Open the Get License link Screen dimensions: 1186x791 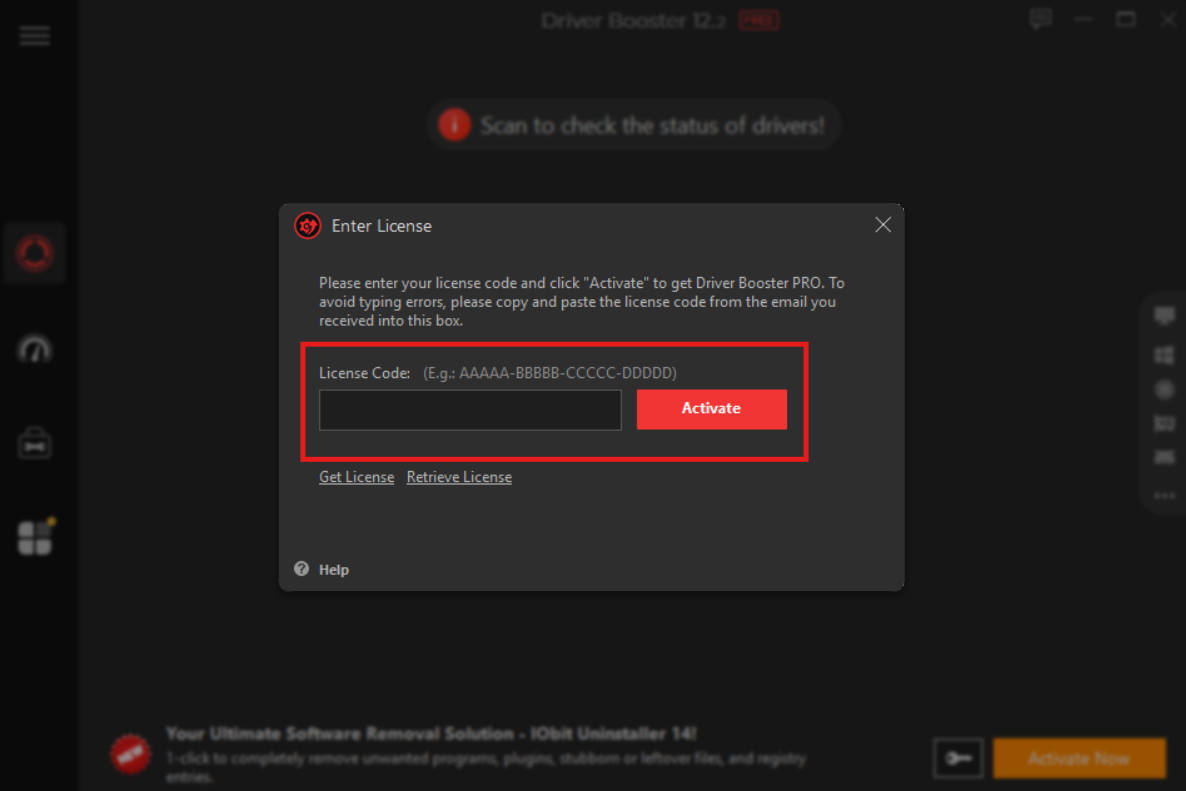tap(356, 477)
